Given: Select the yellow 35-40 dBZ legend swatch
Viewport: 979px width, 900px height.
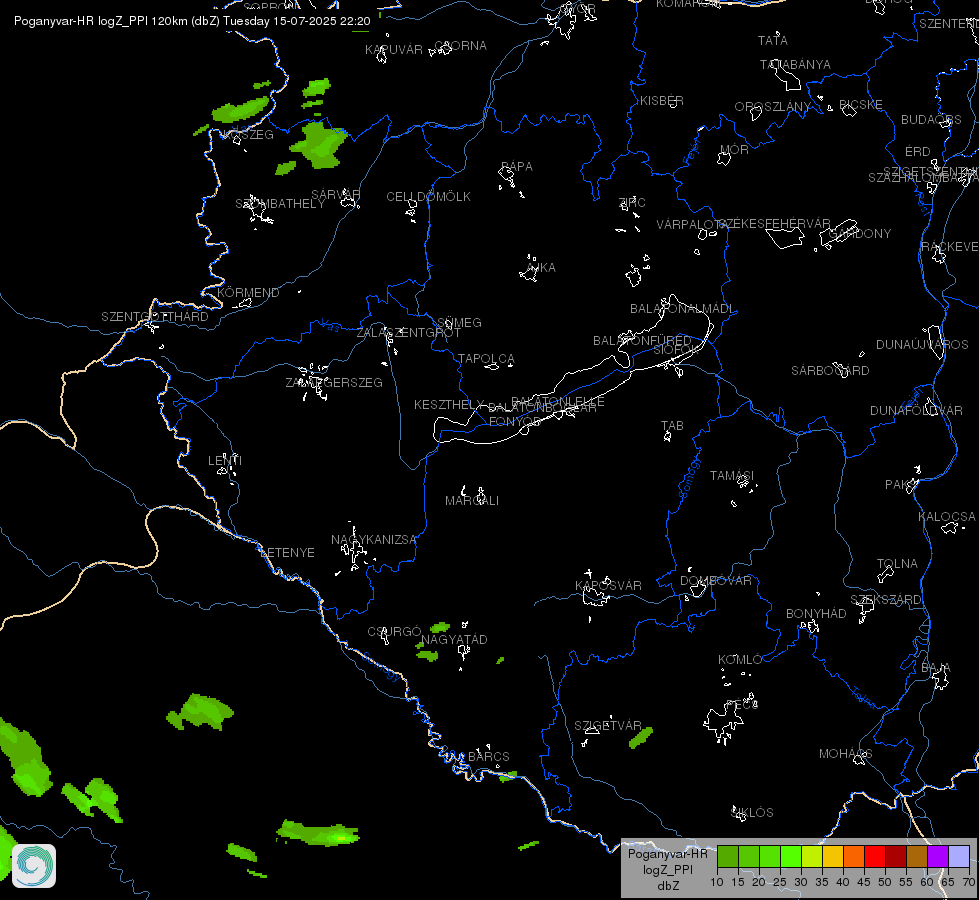Looking at the screenshot, I should click(x=833, y=856).
